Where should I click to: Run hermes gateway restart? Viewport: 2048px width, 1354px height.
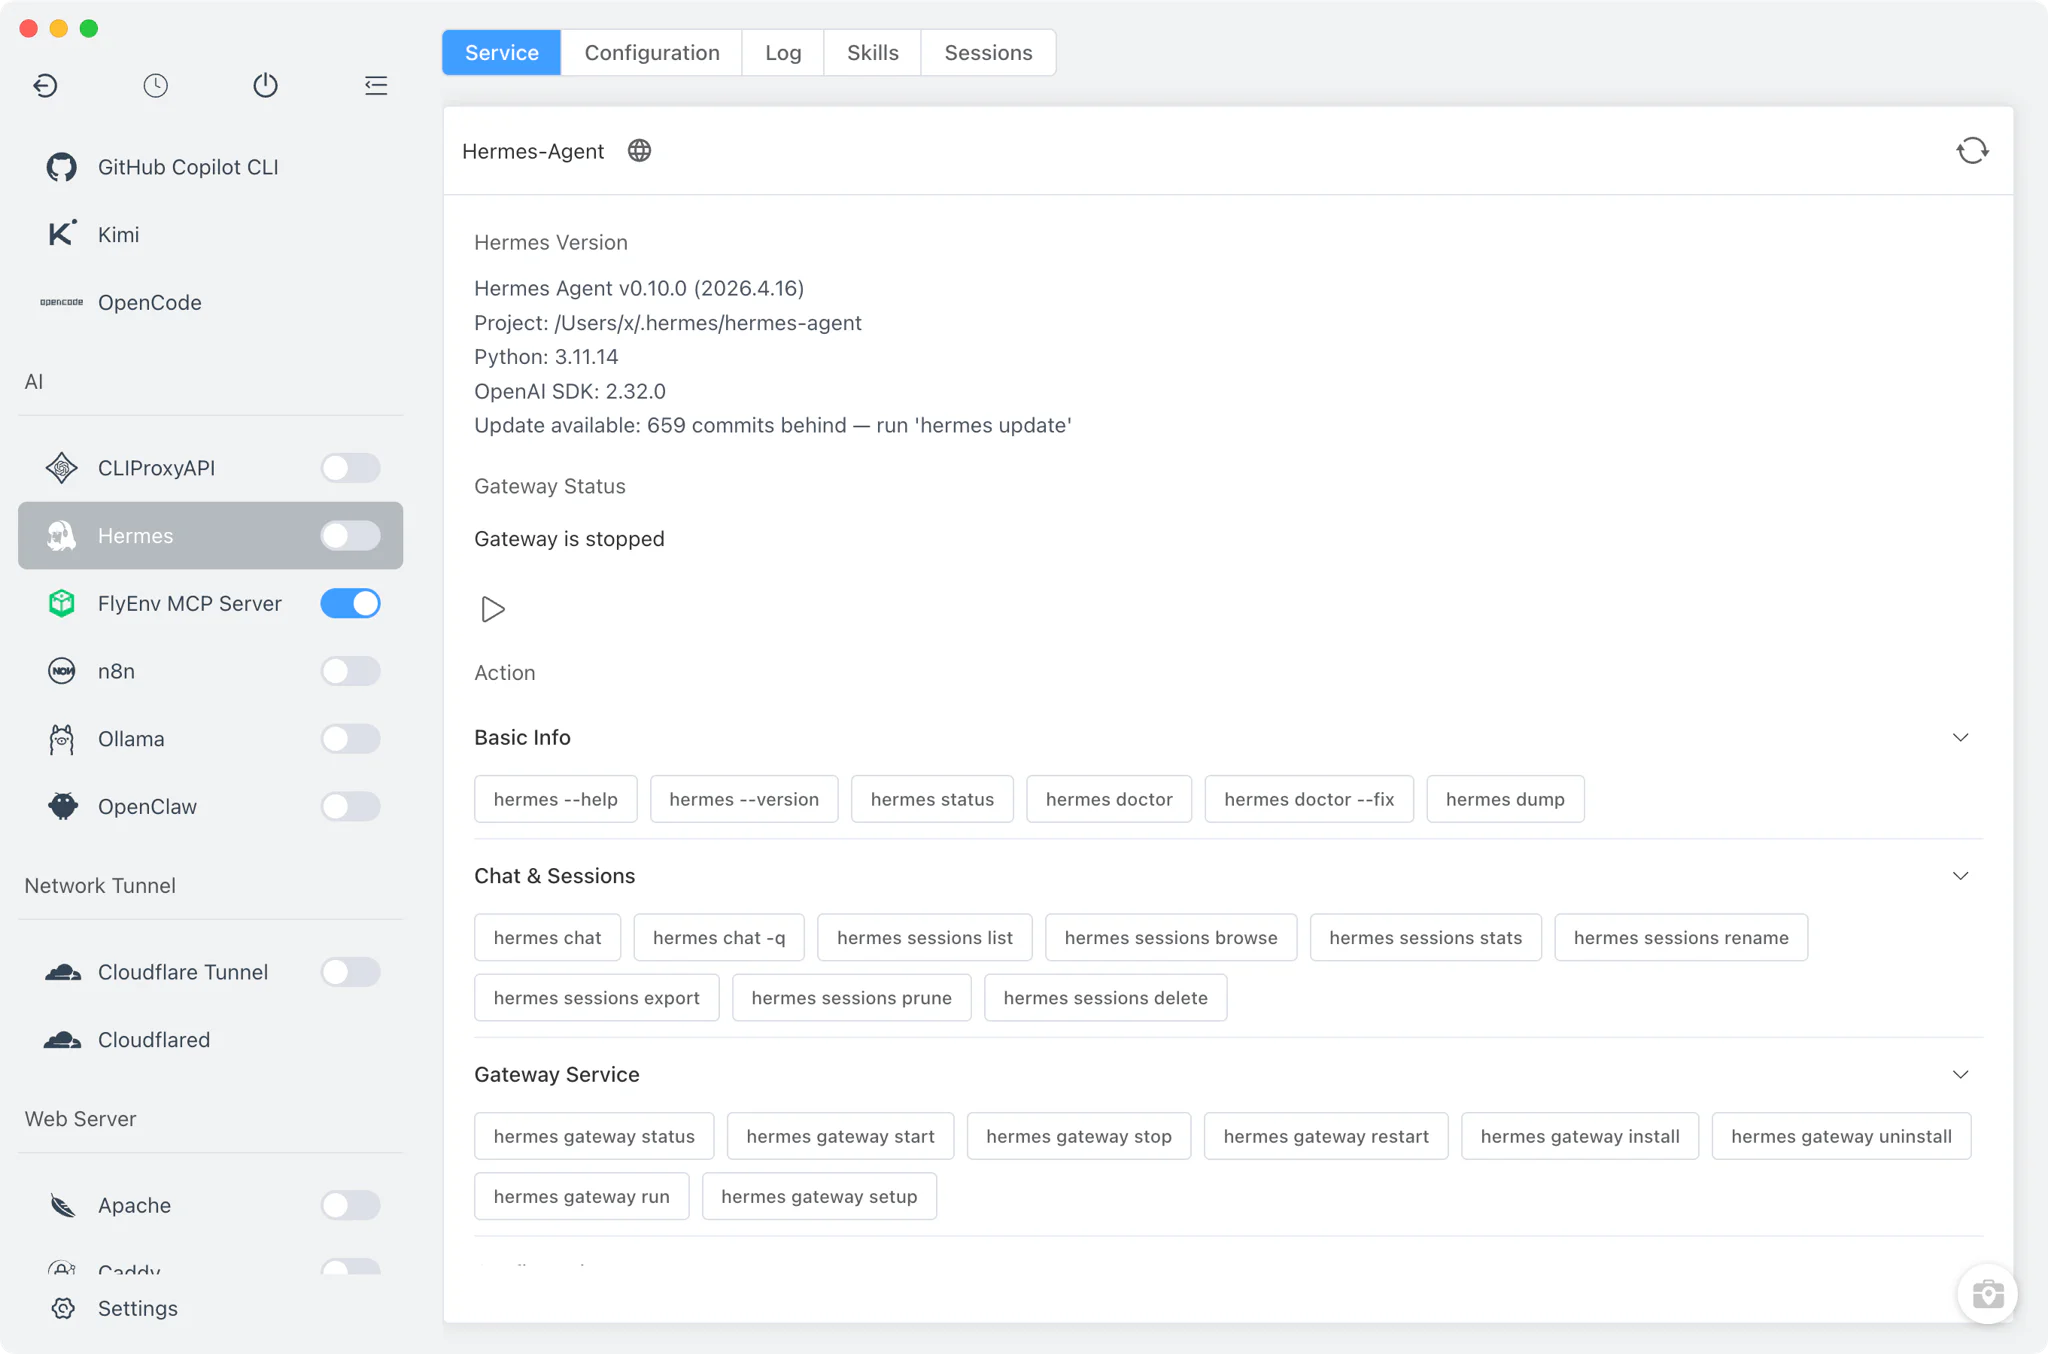1326,1136
